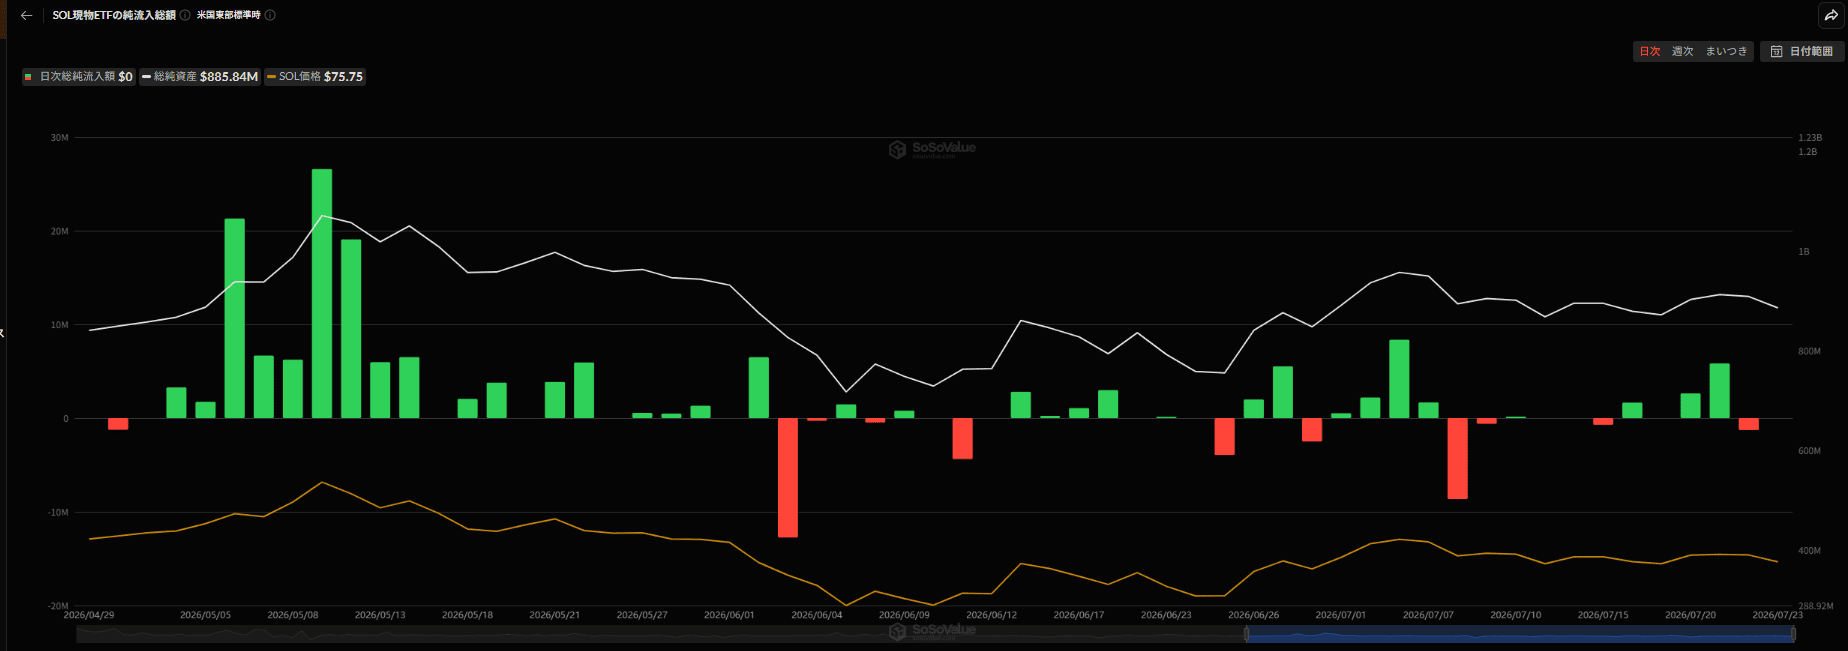1848x651 pixels.
Task: Click the 2026/06/04 axis date label
Action: [817, 615]
